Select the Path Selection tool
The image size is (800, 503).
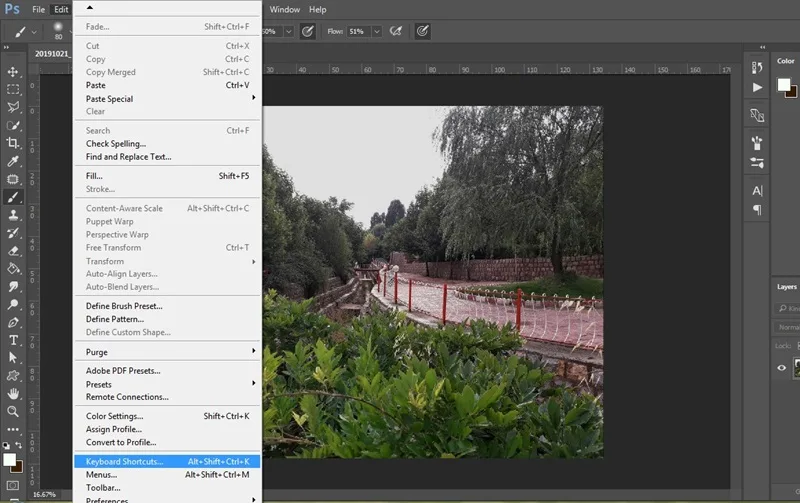(x=13, y=358)
